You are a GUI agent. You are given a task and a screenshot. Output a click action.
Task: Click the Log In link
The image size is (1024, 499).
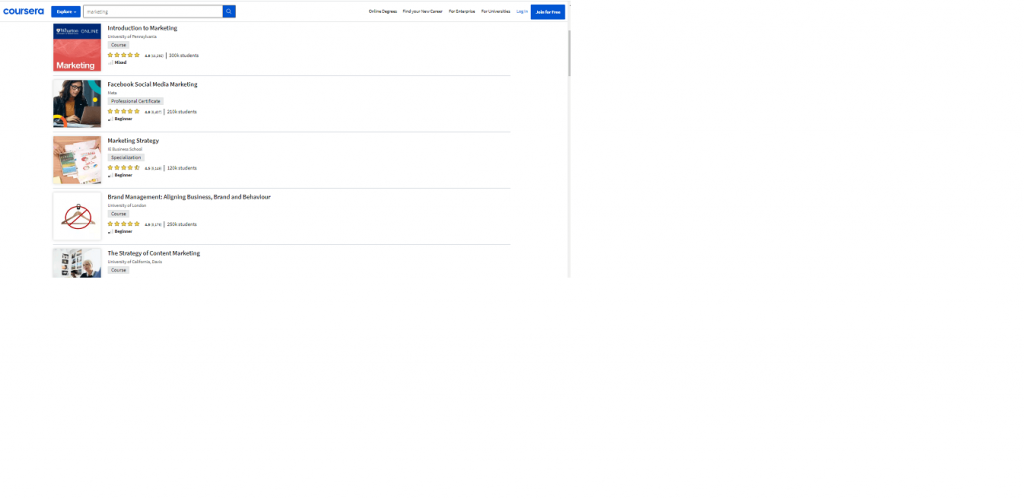point(522,12)
